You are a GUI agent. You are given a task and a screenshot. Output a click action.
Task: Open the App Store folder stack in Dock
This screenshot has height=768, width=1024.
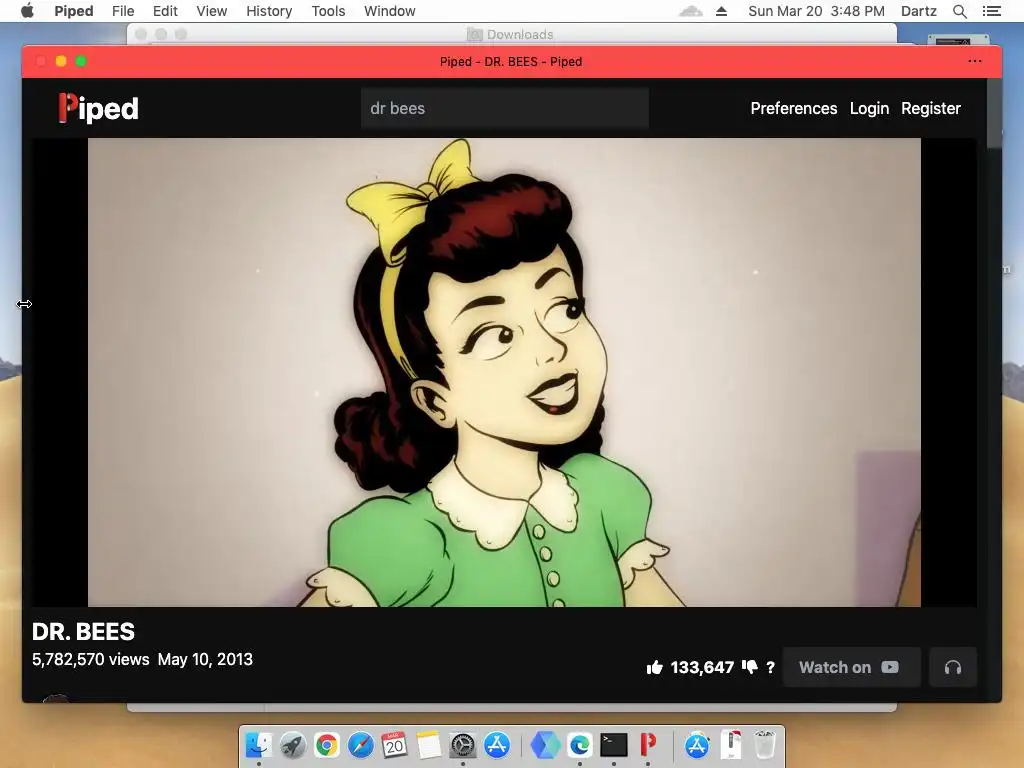[697, 744]
